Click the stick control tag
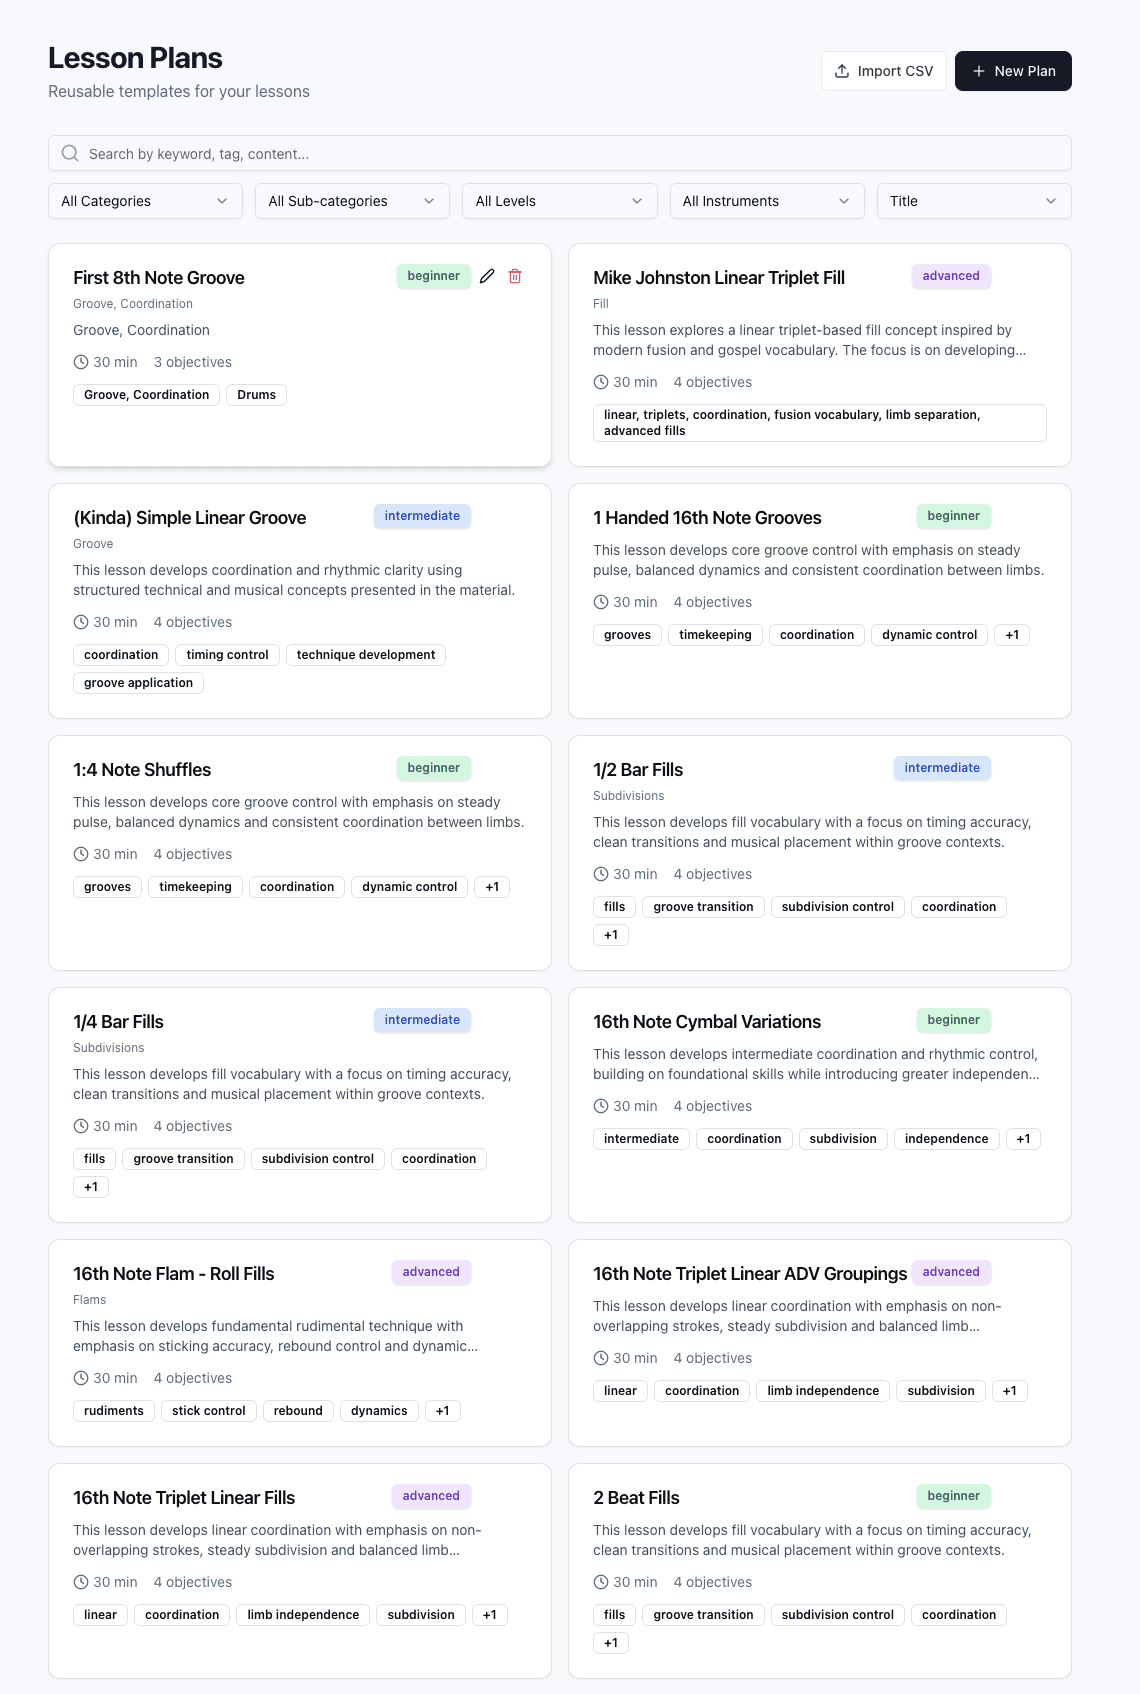1140x1694 pixels. 209,1411
